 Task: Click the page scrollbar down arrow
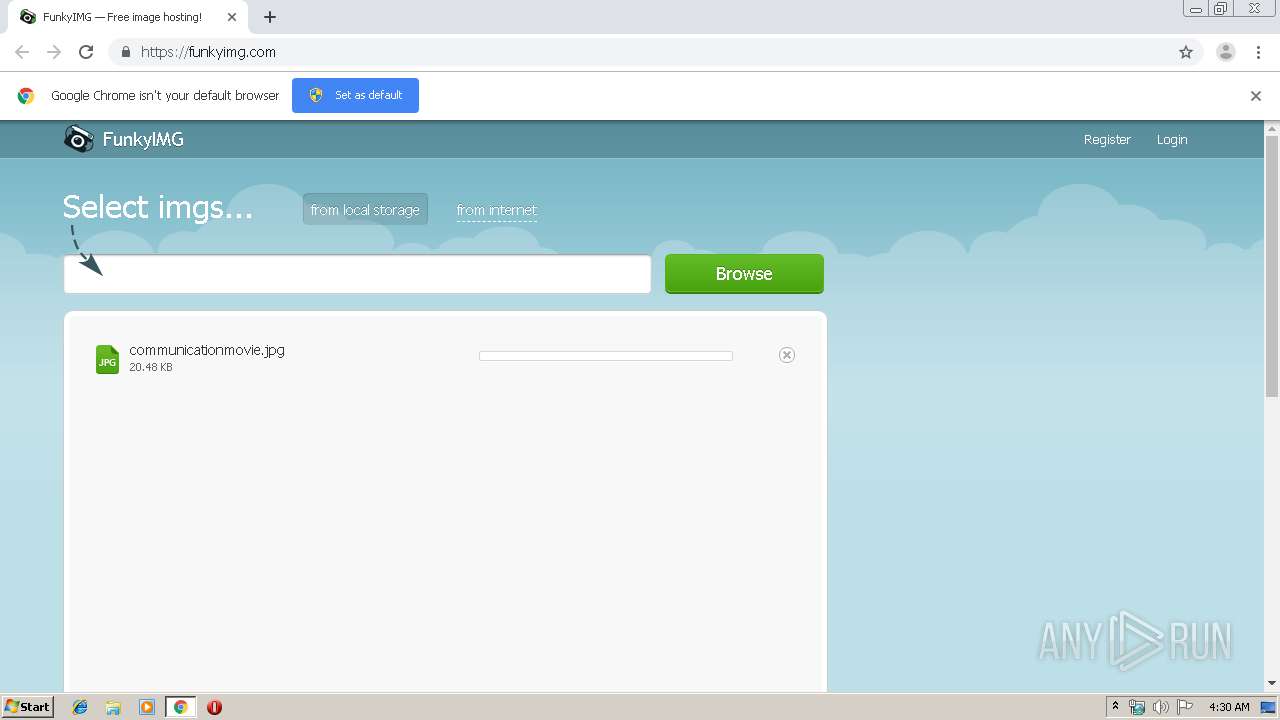1272,683
